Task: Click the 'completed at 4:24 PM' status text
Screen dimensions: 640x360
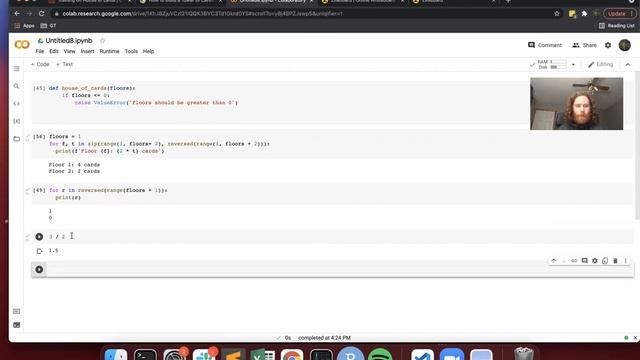Action: [x=324, y=338]
